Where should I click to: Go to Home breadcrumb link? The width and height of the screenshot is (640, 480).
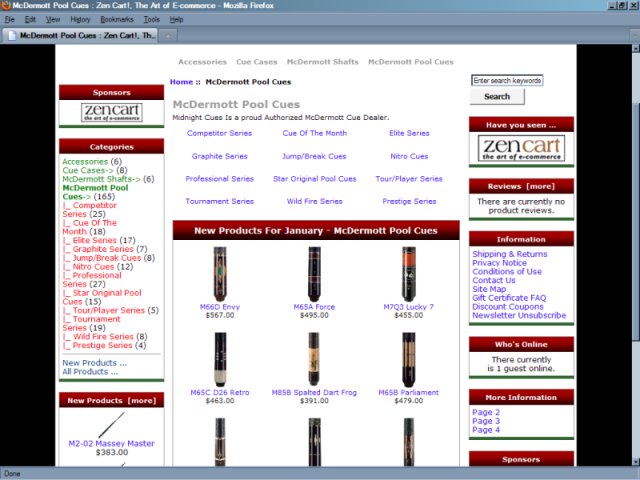(x=181, y=82)
